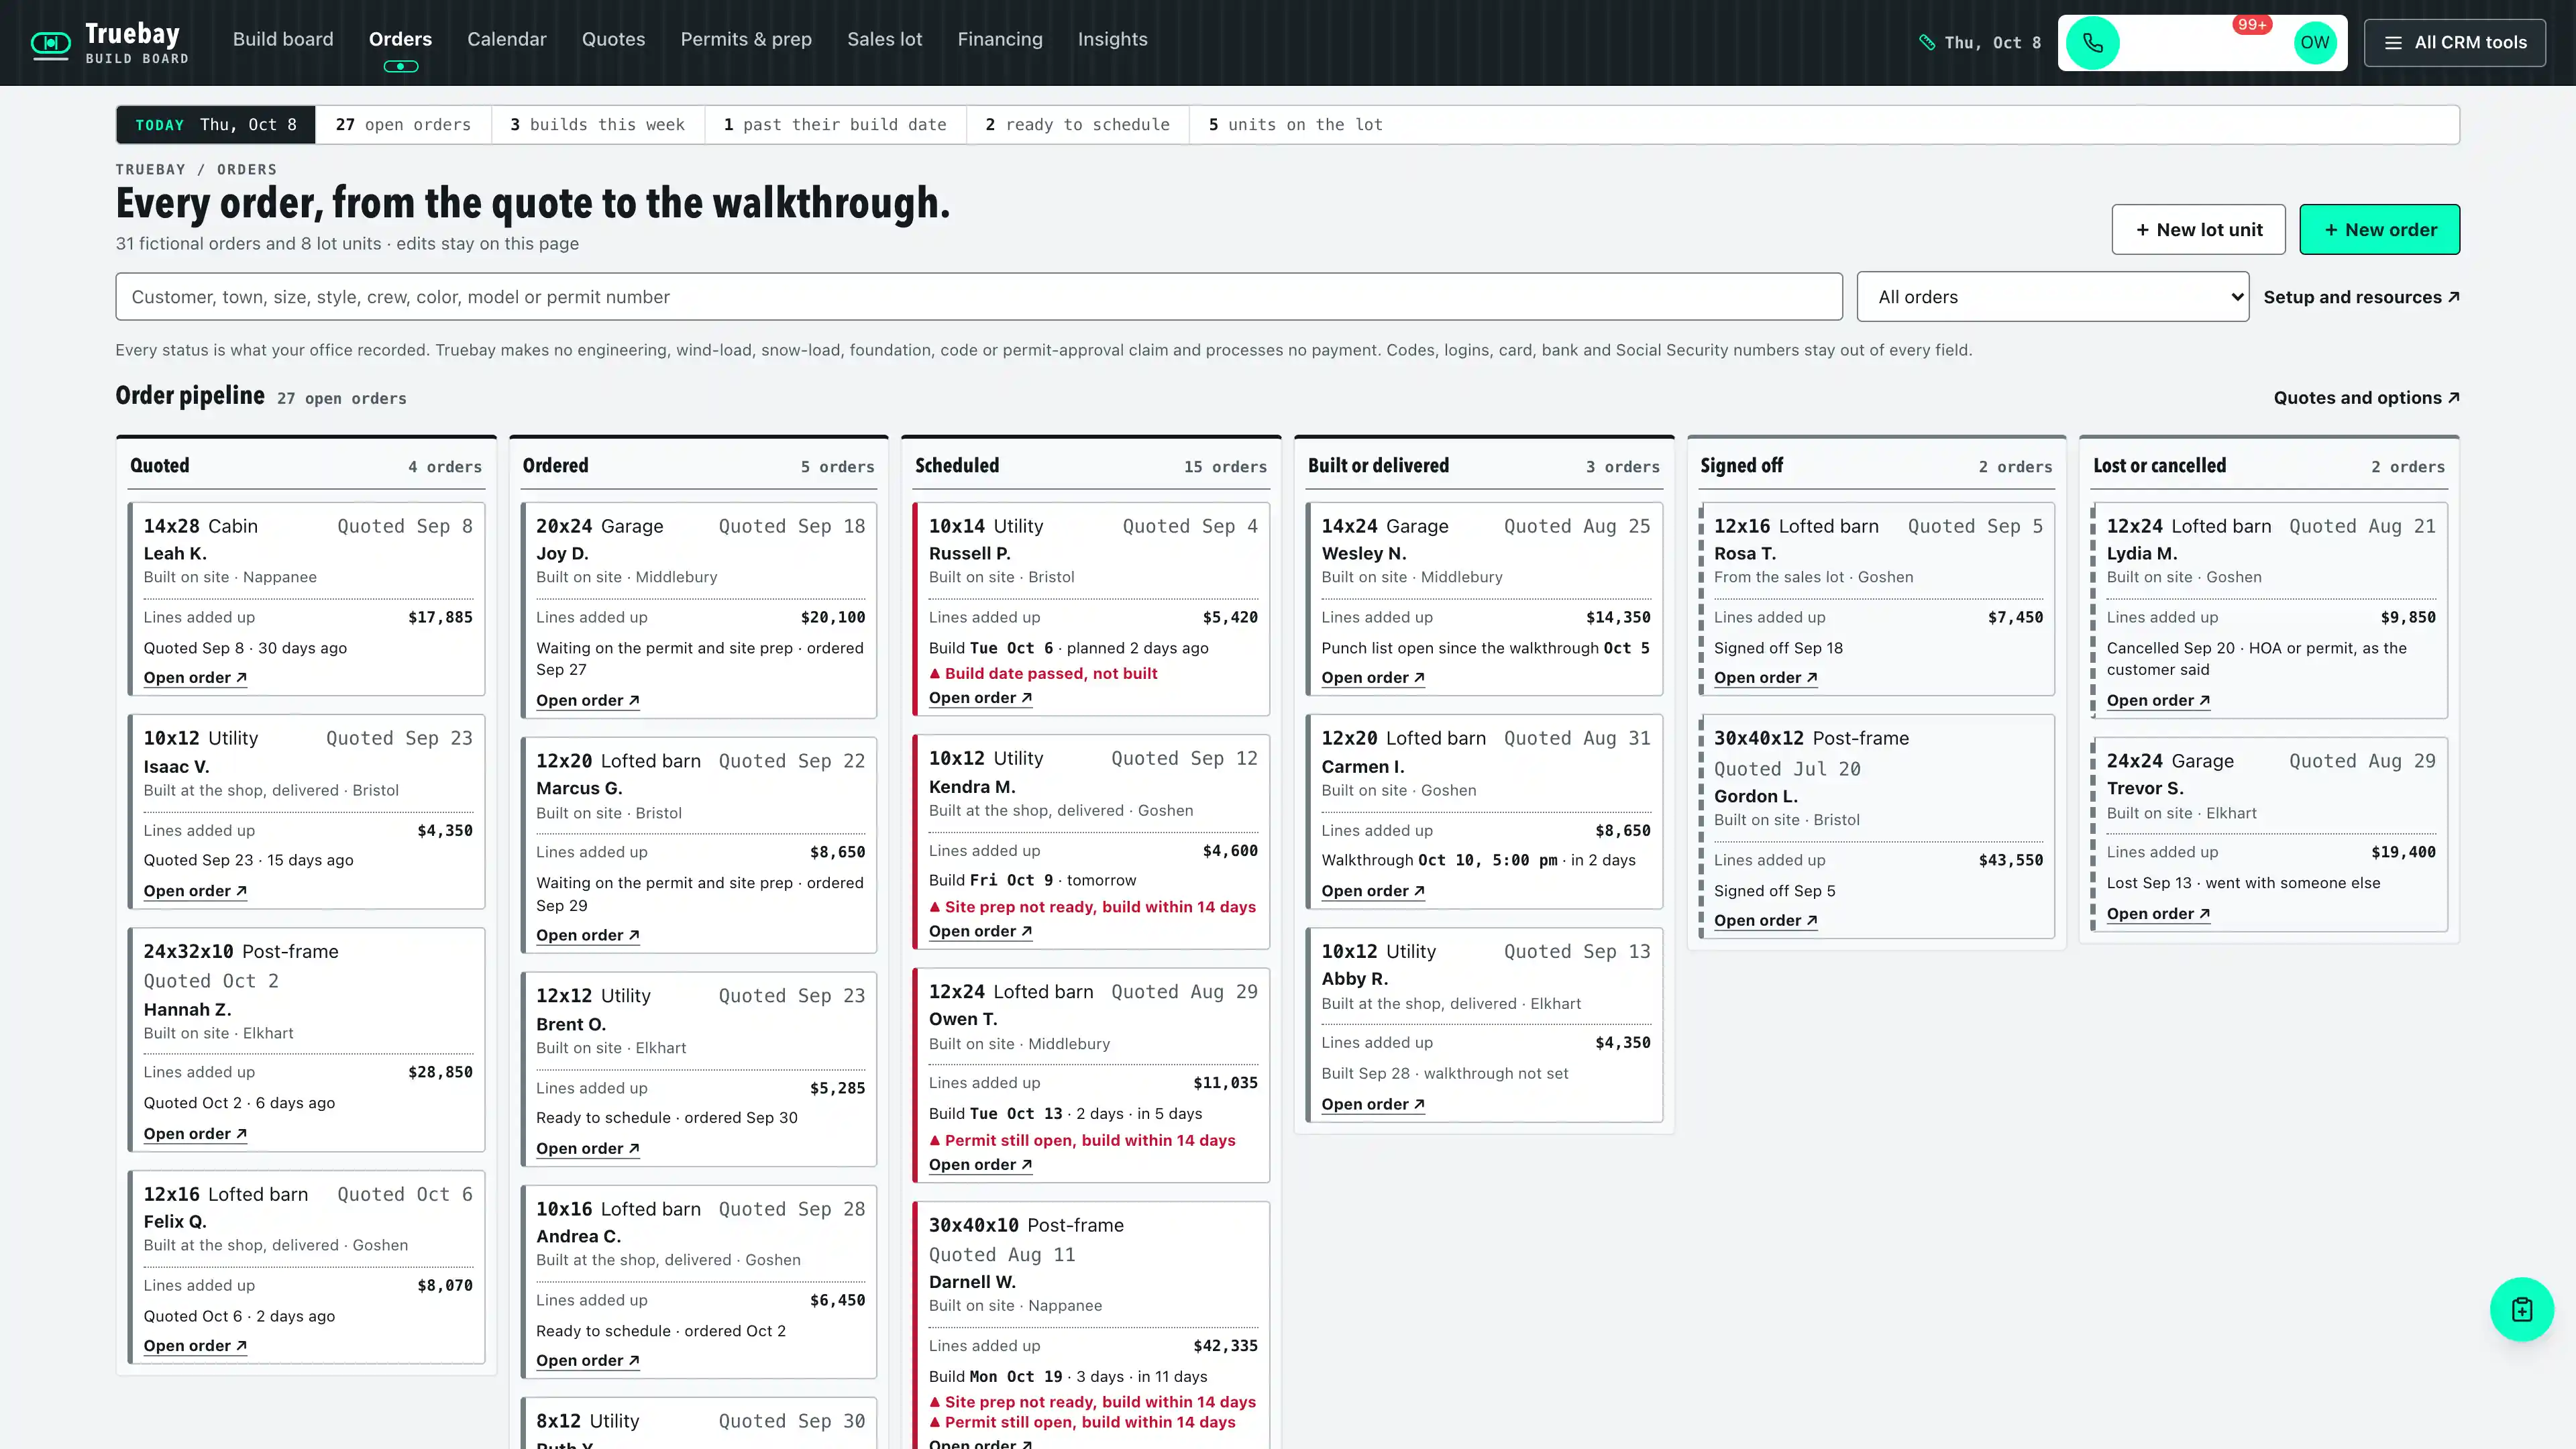Open the floating clipboard button
The width and height of the screenshot is (2576, 1449).
tap(2521, 1309)
